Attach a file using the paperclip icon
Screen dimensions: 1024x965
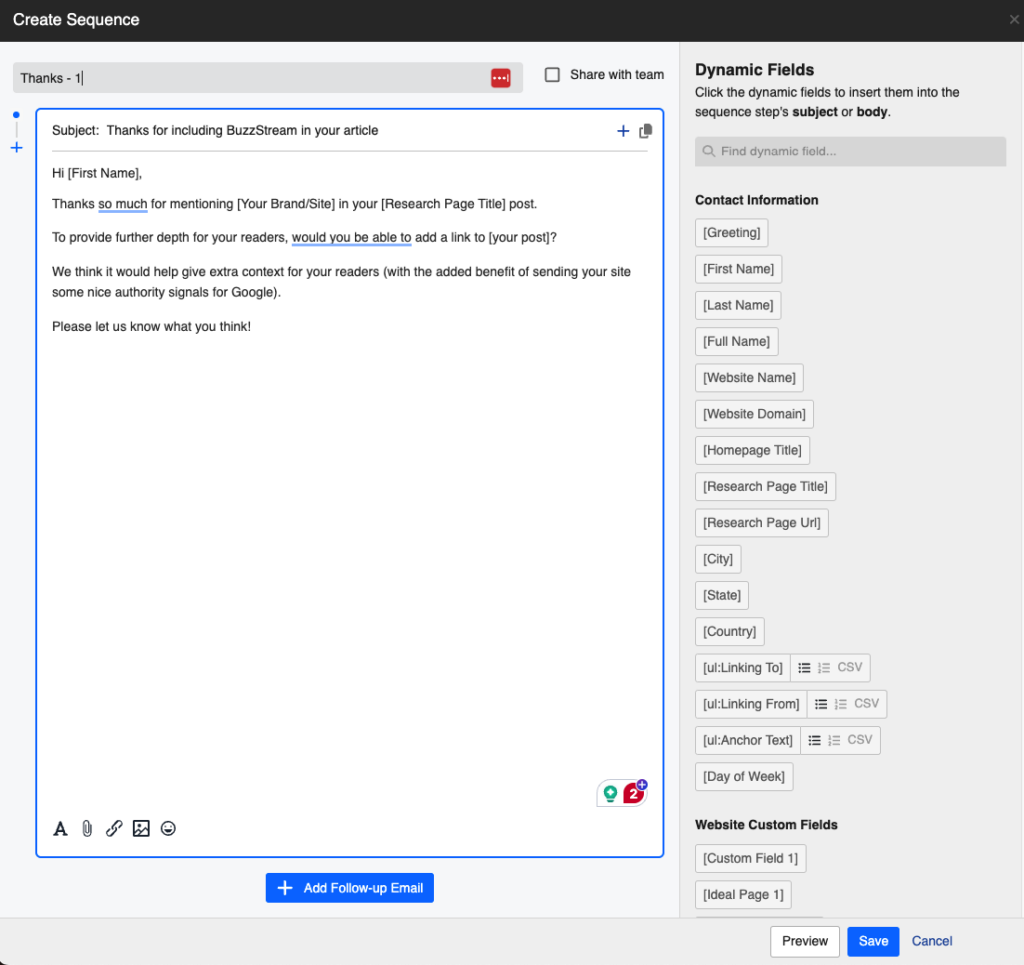87,828
